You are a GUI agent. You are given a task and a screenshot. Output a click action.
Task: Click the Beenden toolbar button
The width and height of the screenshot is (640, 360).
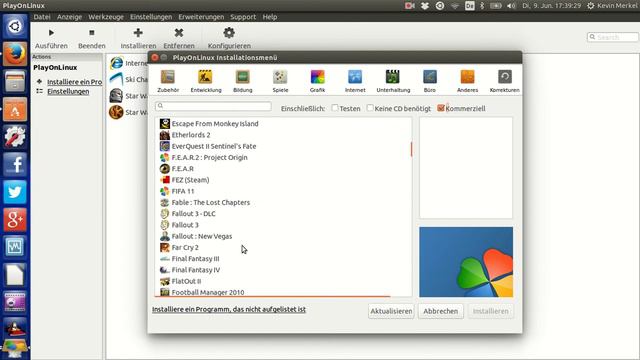(91, 38)
